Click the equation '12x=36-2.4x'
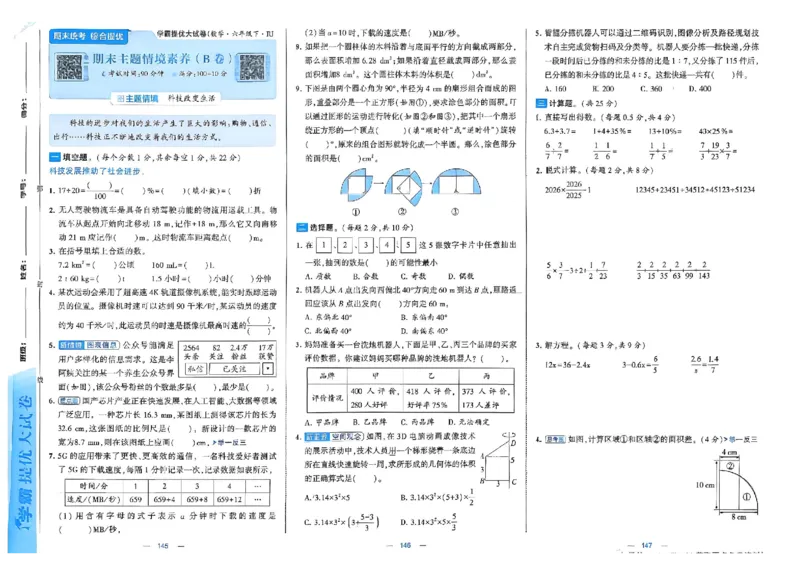The height and width of the screenshot is (566, 800). 568,365
